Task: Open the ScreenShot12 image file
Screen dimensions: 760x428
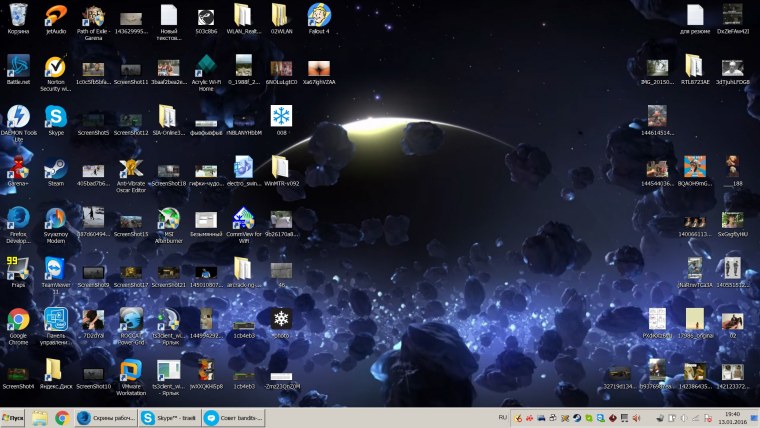Action: pyautogui.click(x=131, y=123)
